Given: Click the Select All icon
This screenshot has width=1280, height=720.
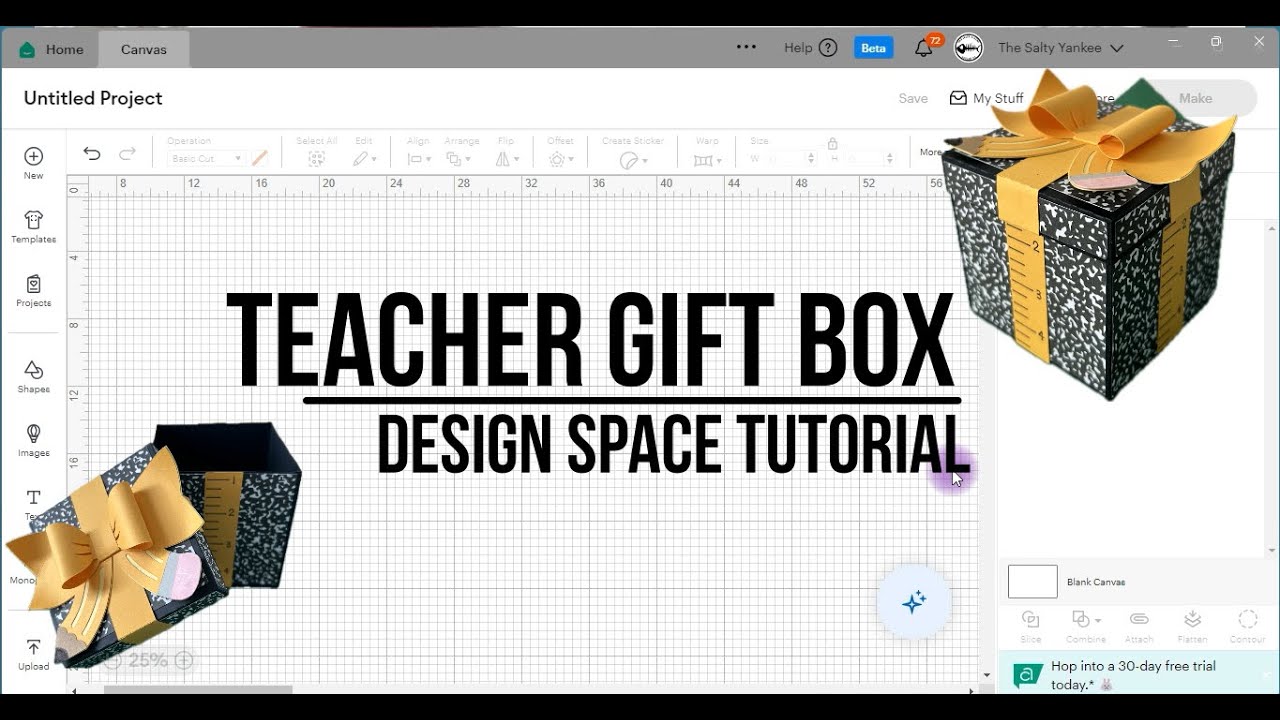Looking at the screenshot, I should click(x=317, y=158).
